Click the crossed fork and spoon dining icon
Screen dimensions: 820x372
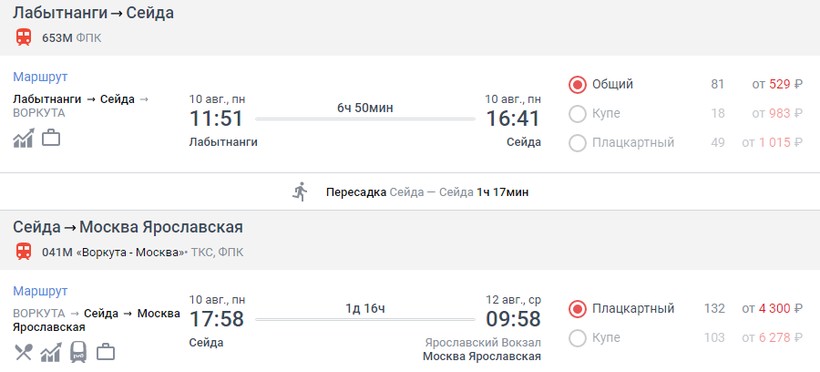tap(23, 352)
